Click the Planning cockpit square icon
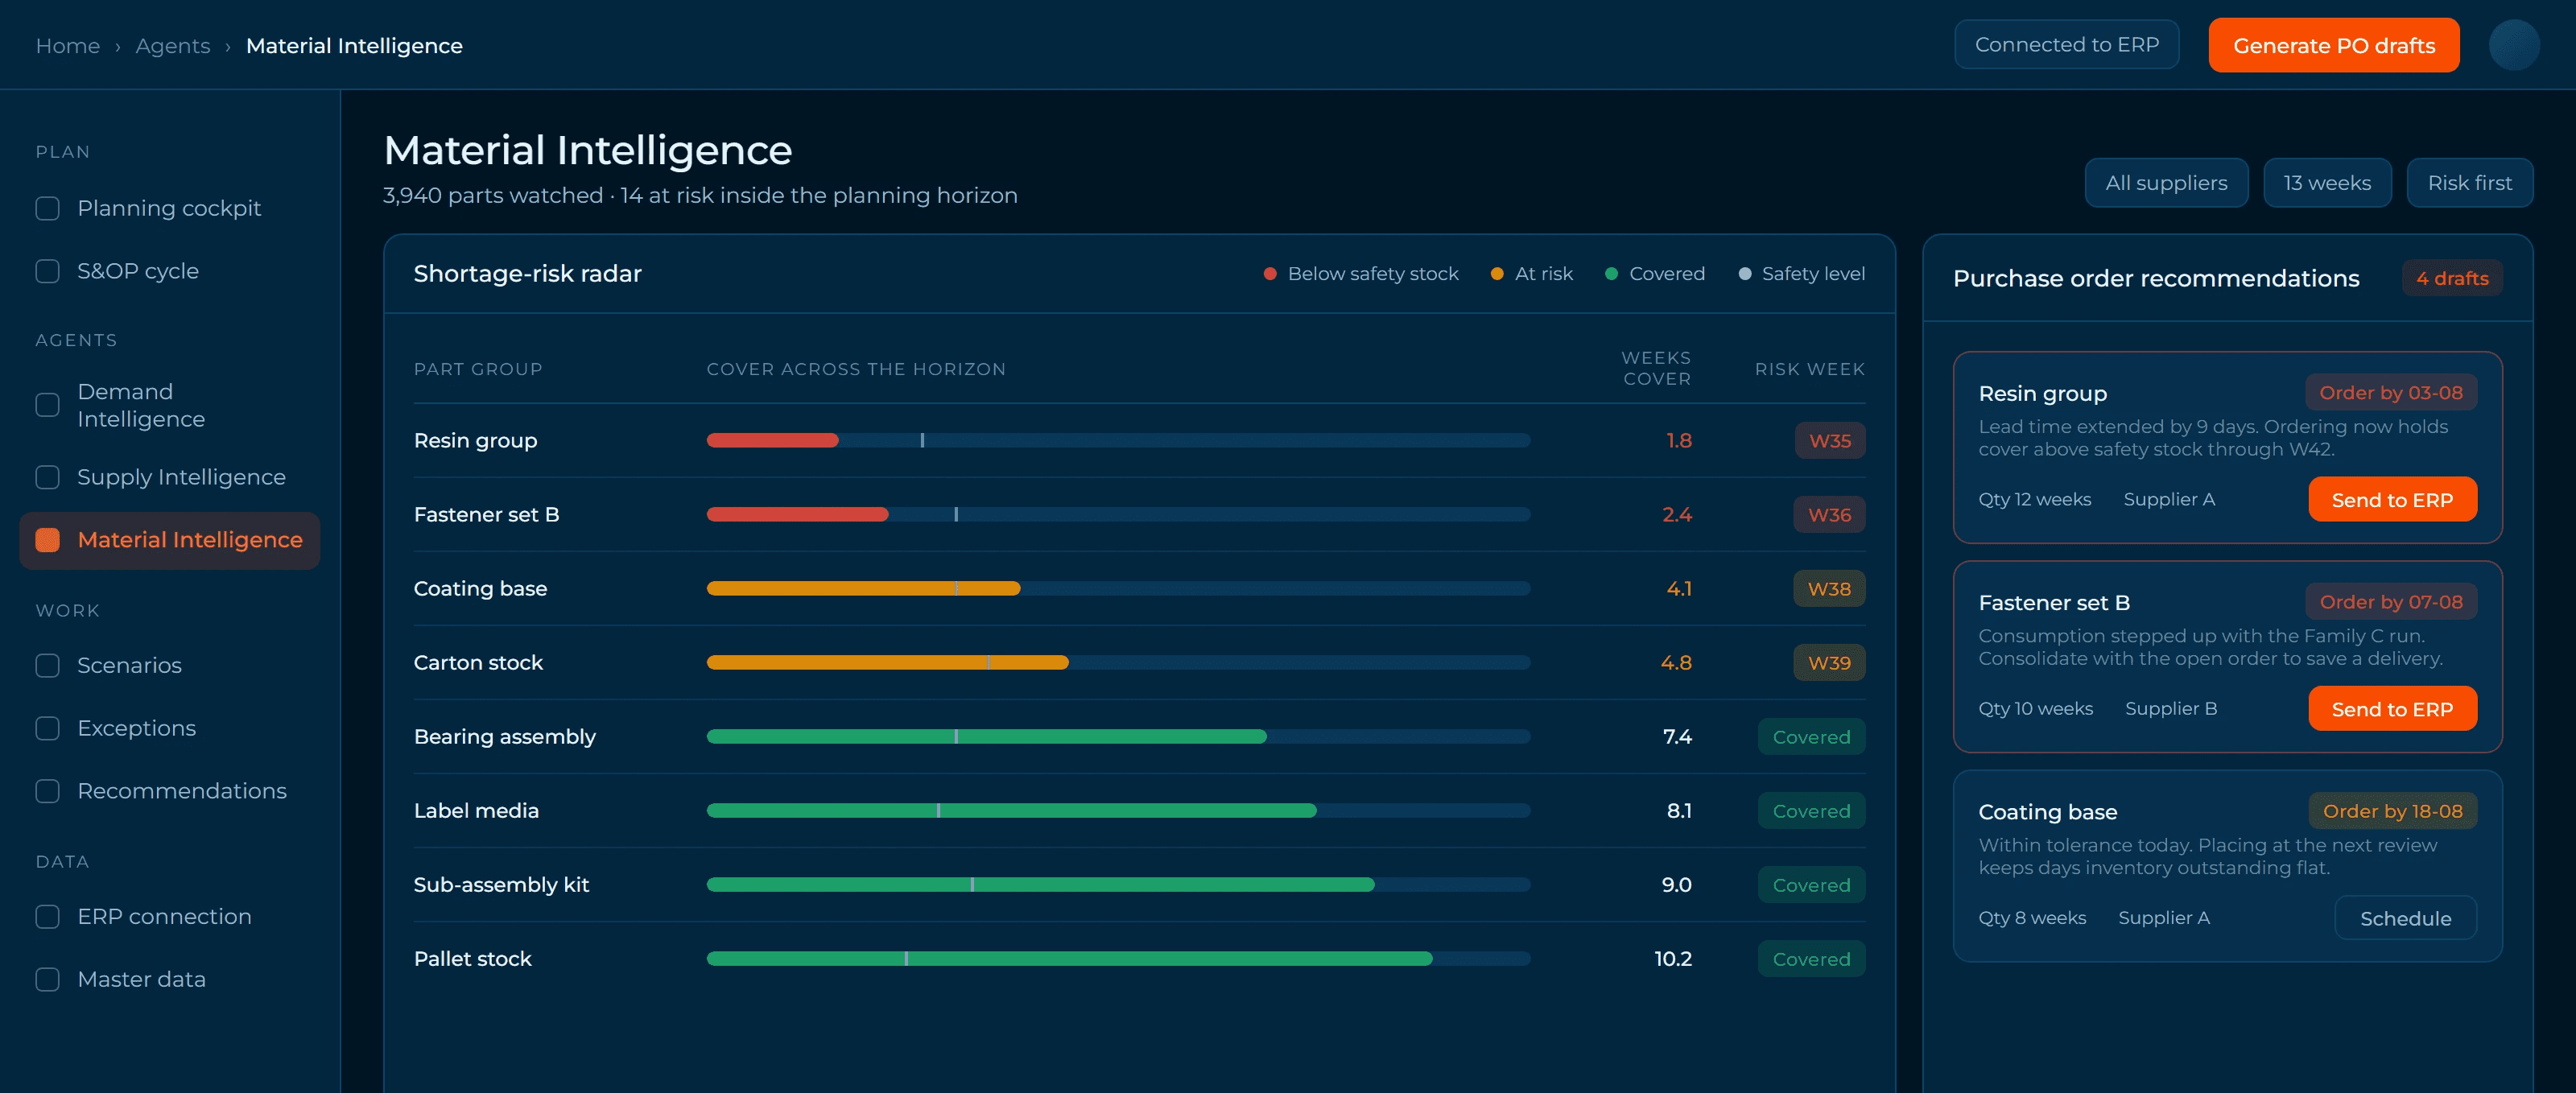The image size is (2576, 1093). point(47,208)
